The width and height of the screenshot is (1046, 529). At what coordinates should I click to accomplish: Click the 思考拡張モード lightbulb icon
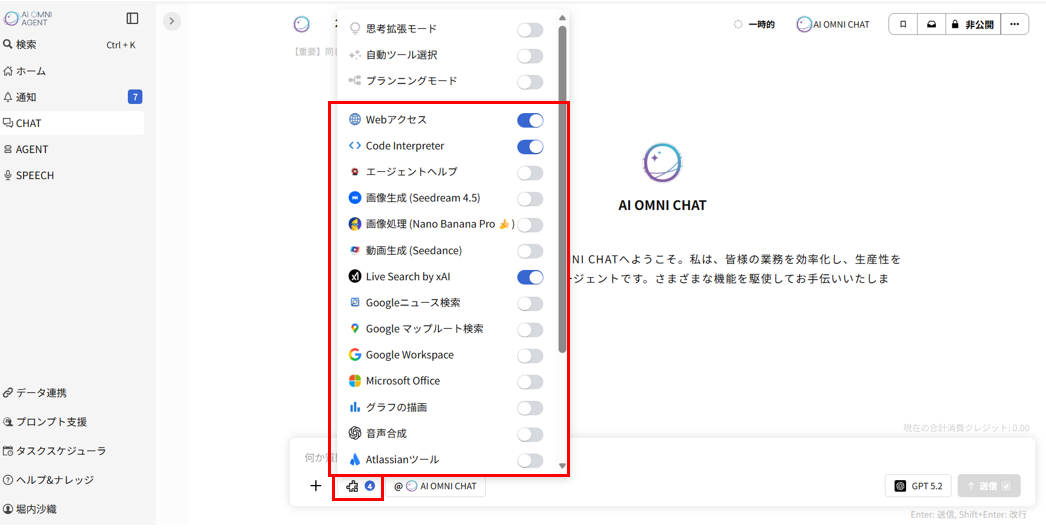[355, 29]
